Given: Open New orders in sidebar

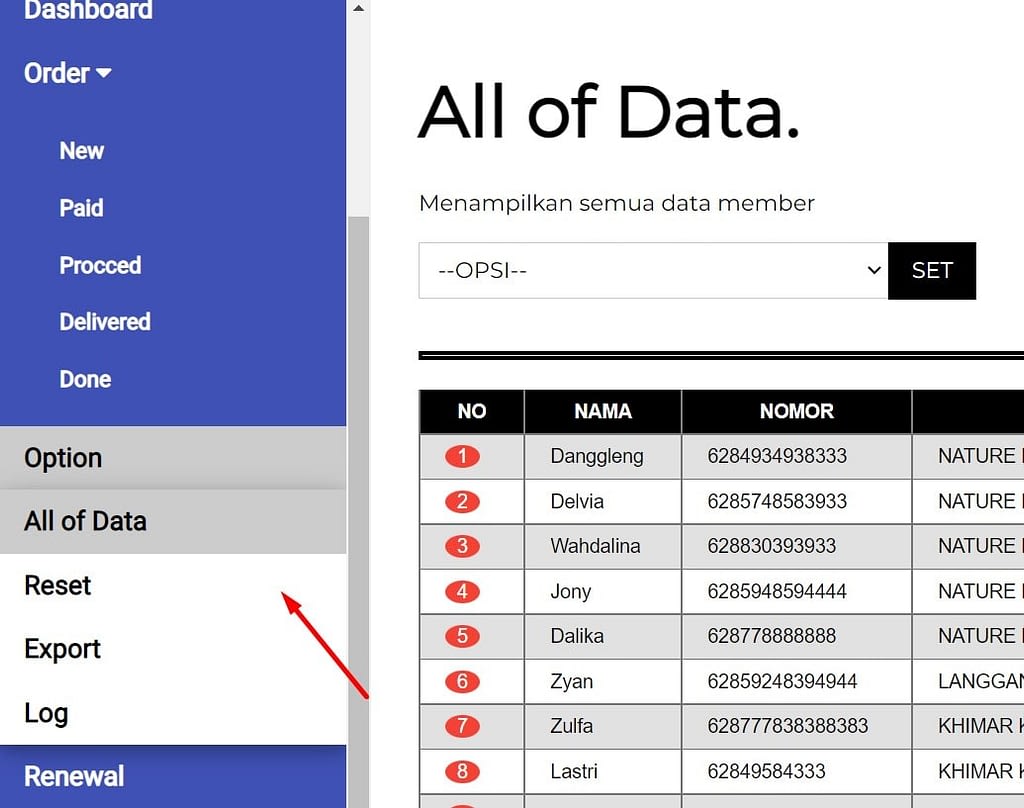Looking at the screenshot, I should point(82,151).
